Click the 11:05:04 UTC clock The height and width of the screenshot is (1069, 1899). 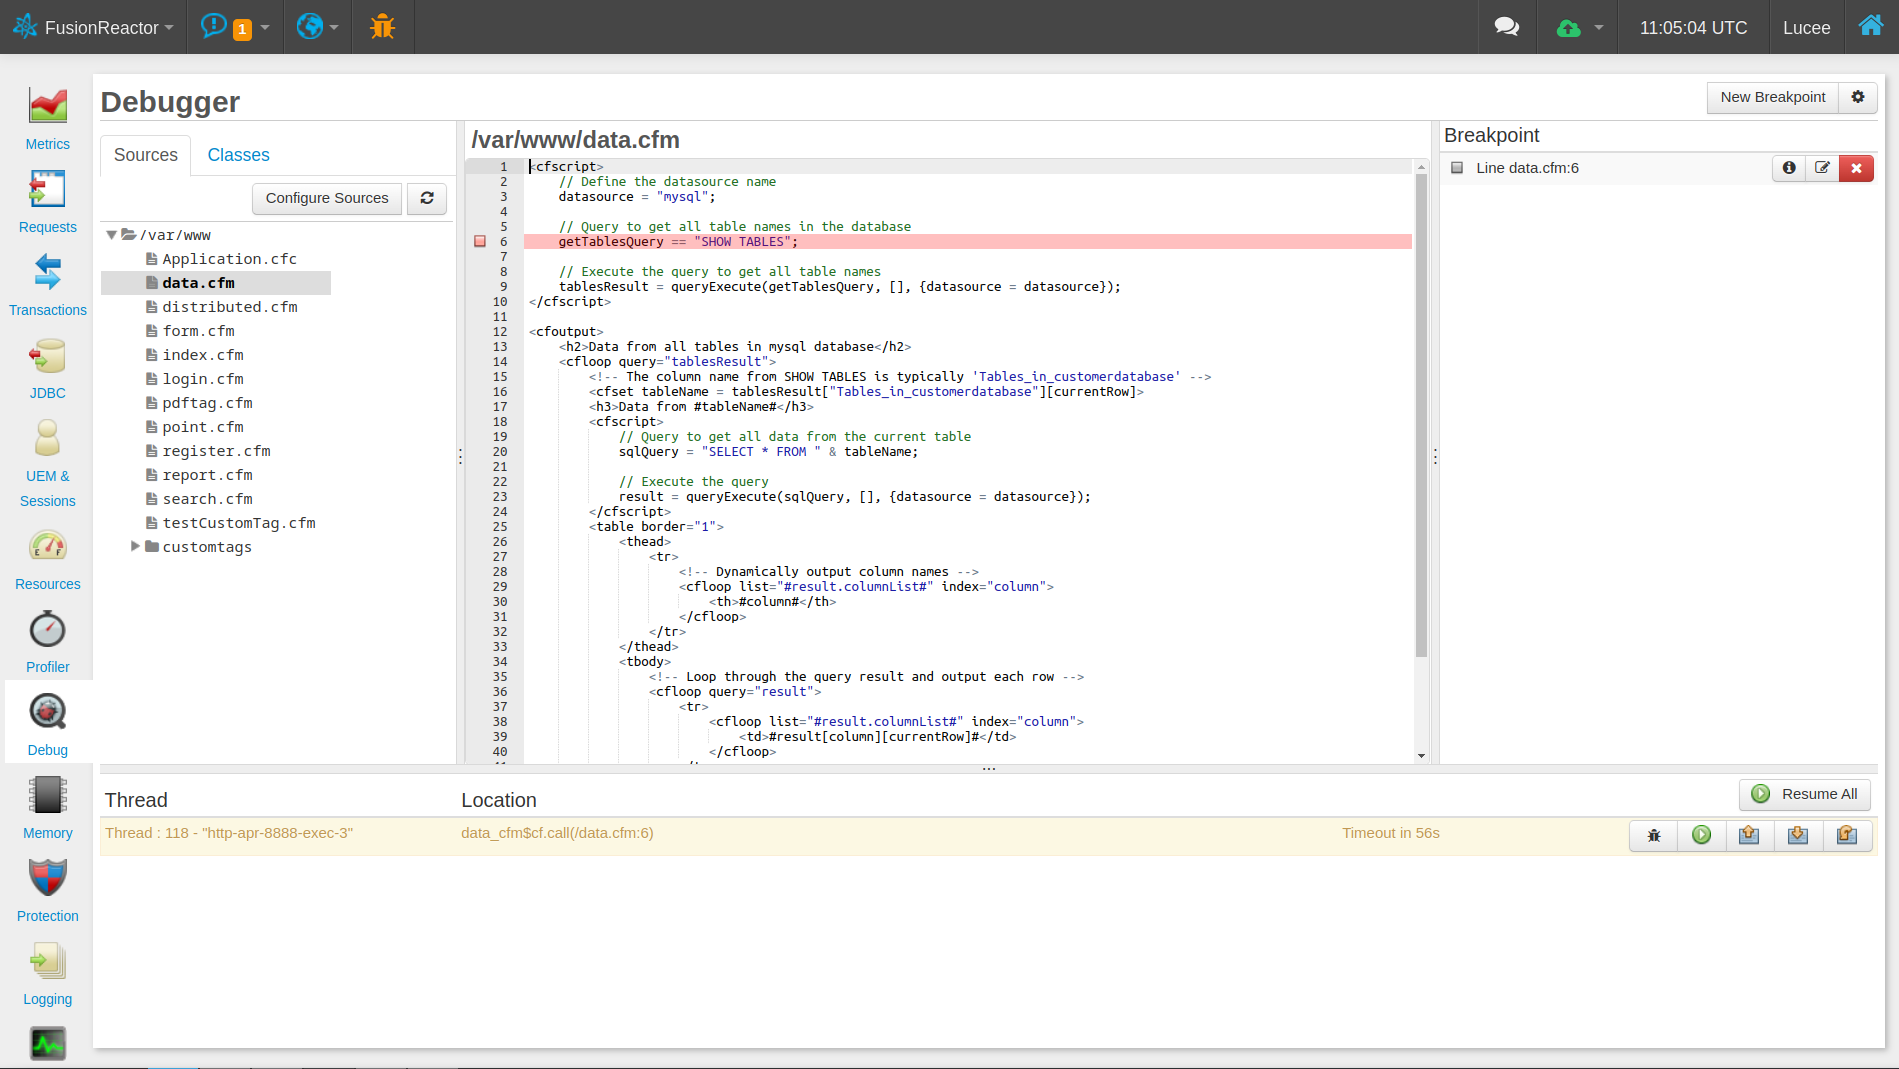click(1693, 28)
